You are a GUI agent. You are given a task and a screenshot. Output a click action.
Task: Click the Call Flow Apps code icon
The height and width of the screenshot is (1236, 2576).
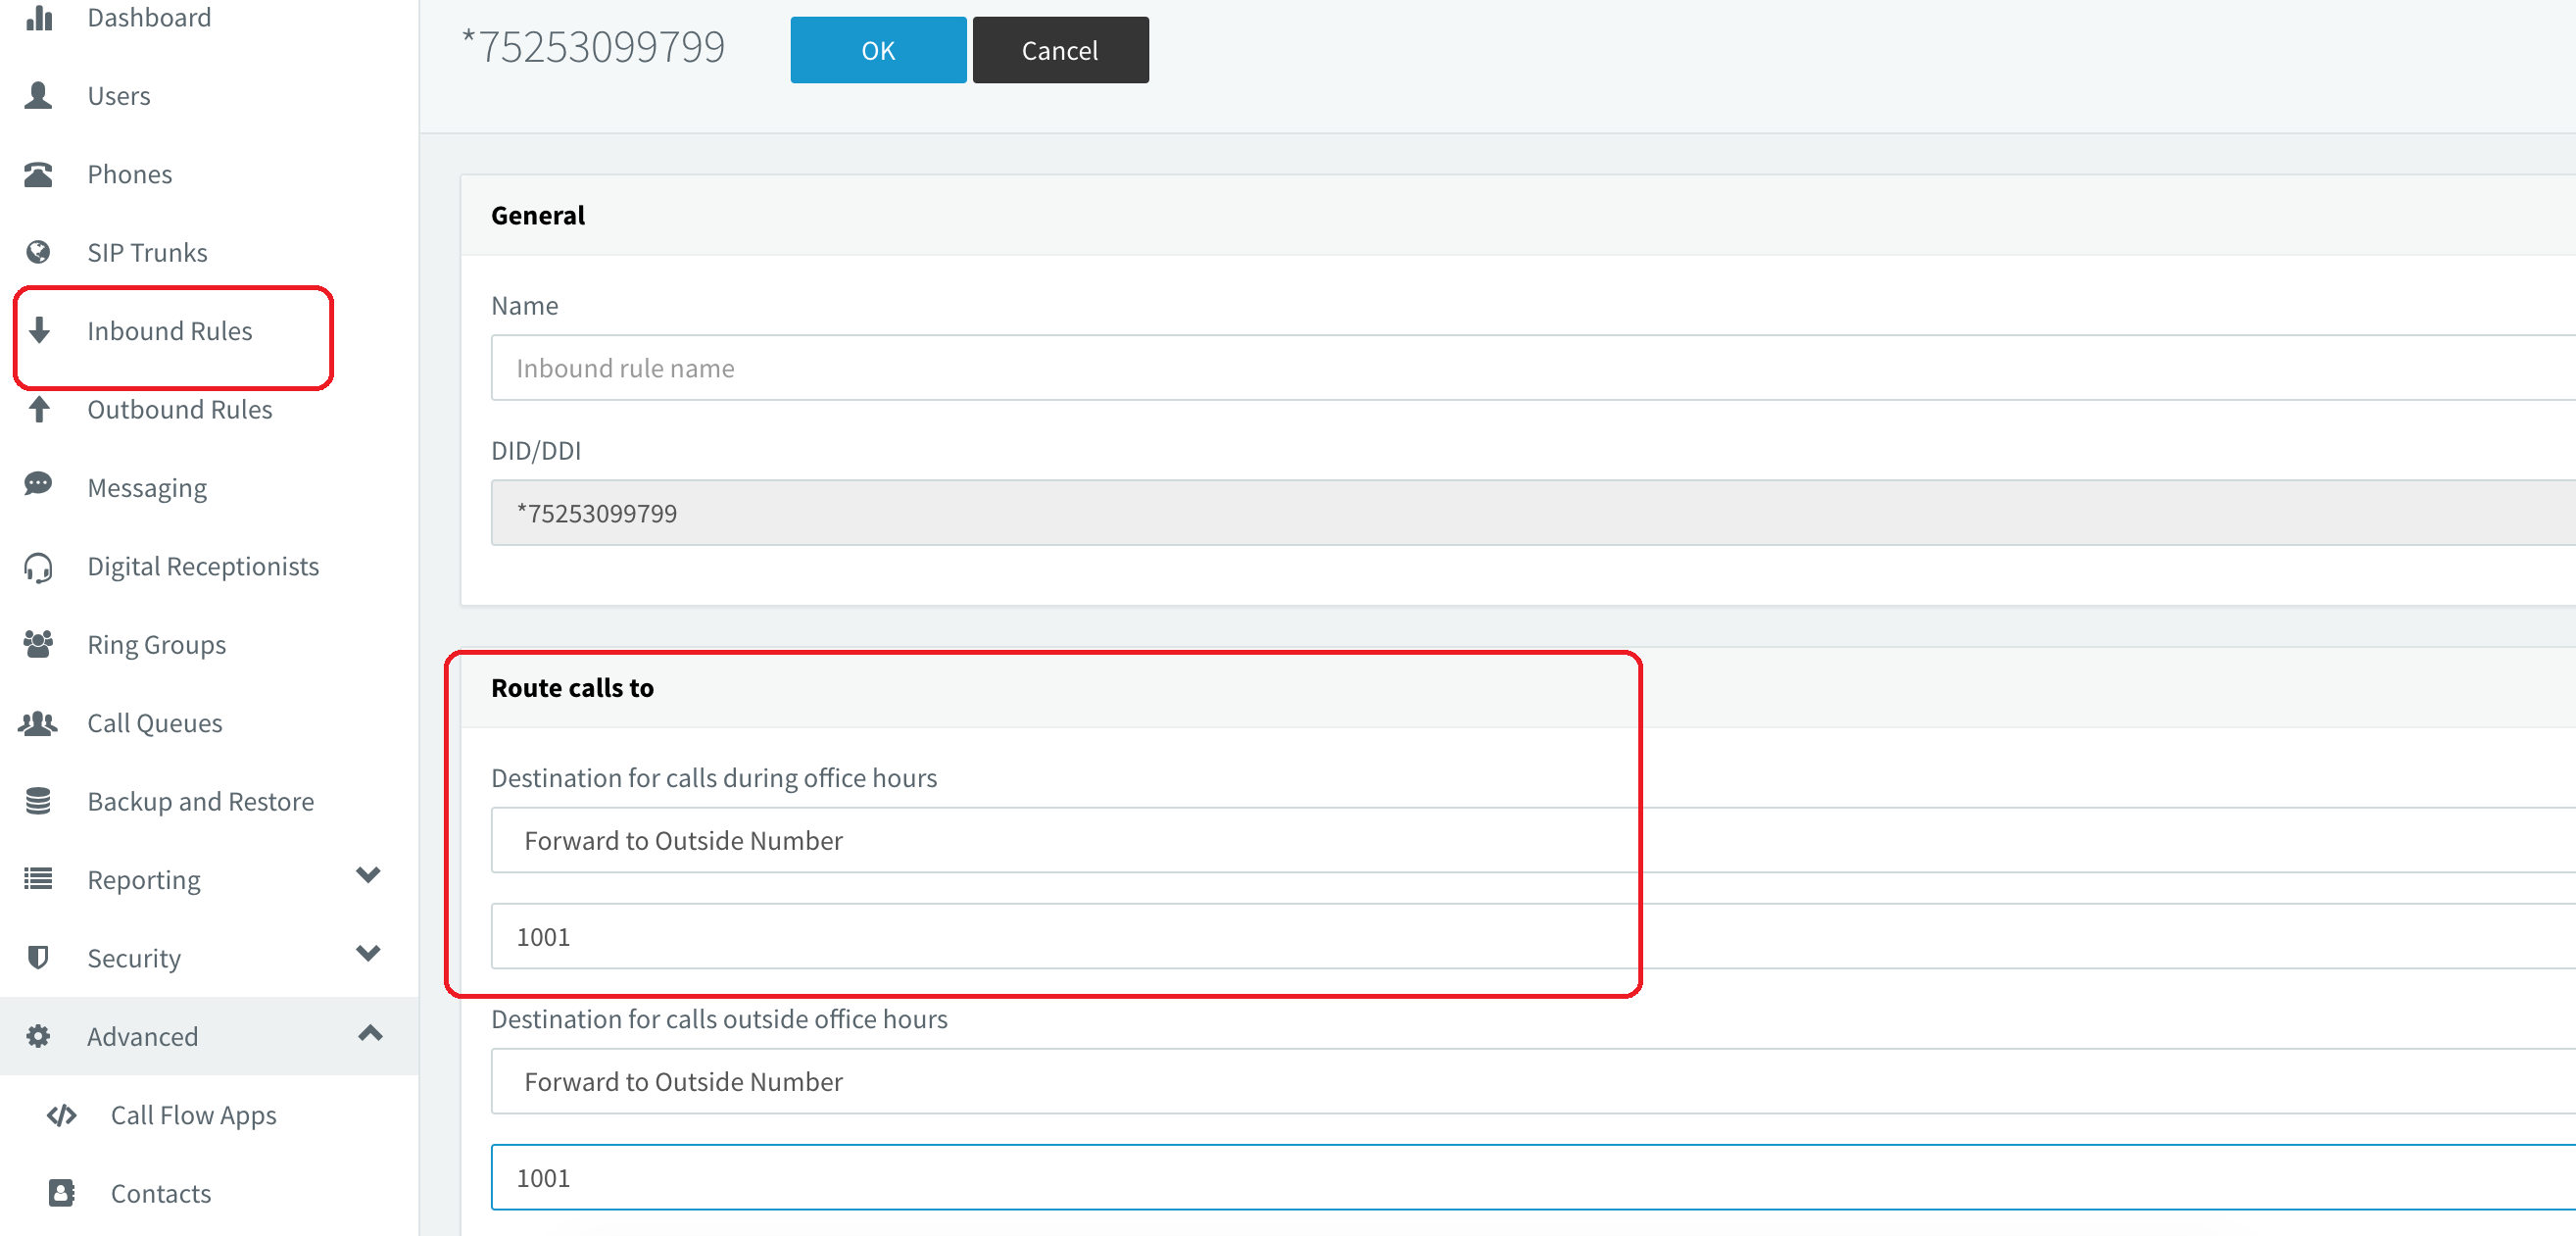tap(62, 1115)
